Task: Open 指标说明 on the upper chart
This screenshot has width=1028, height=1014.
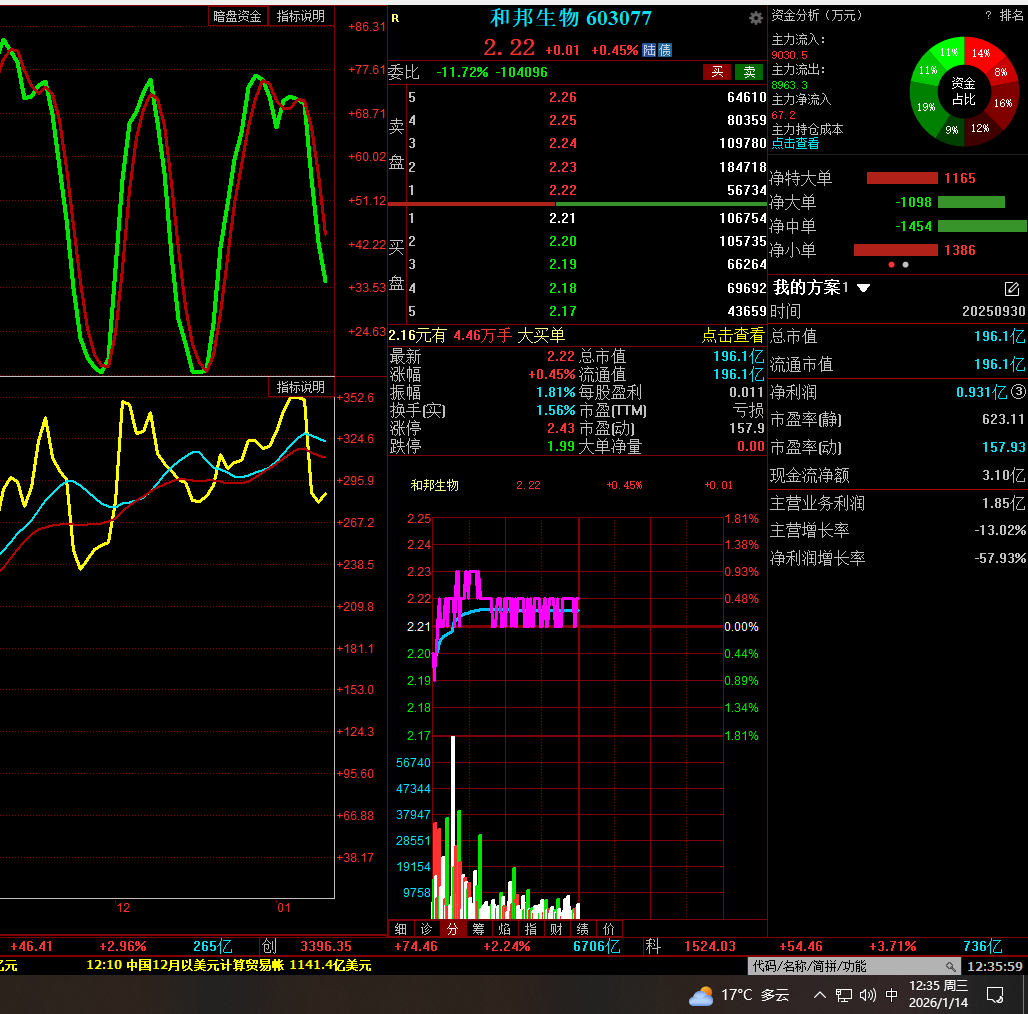Action: [301, 16]
